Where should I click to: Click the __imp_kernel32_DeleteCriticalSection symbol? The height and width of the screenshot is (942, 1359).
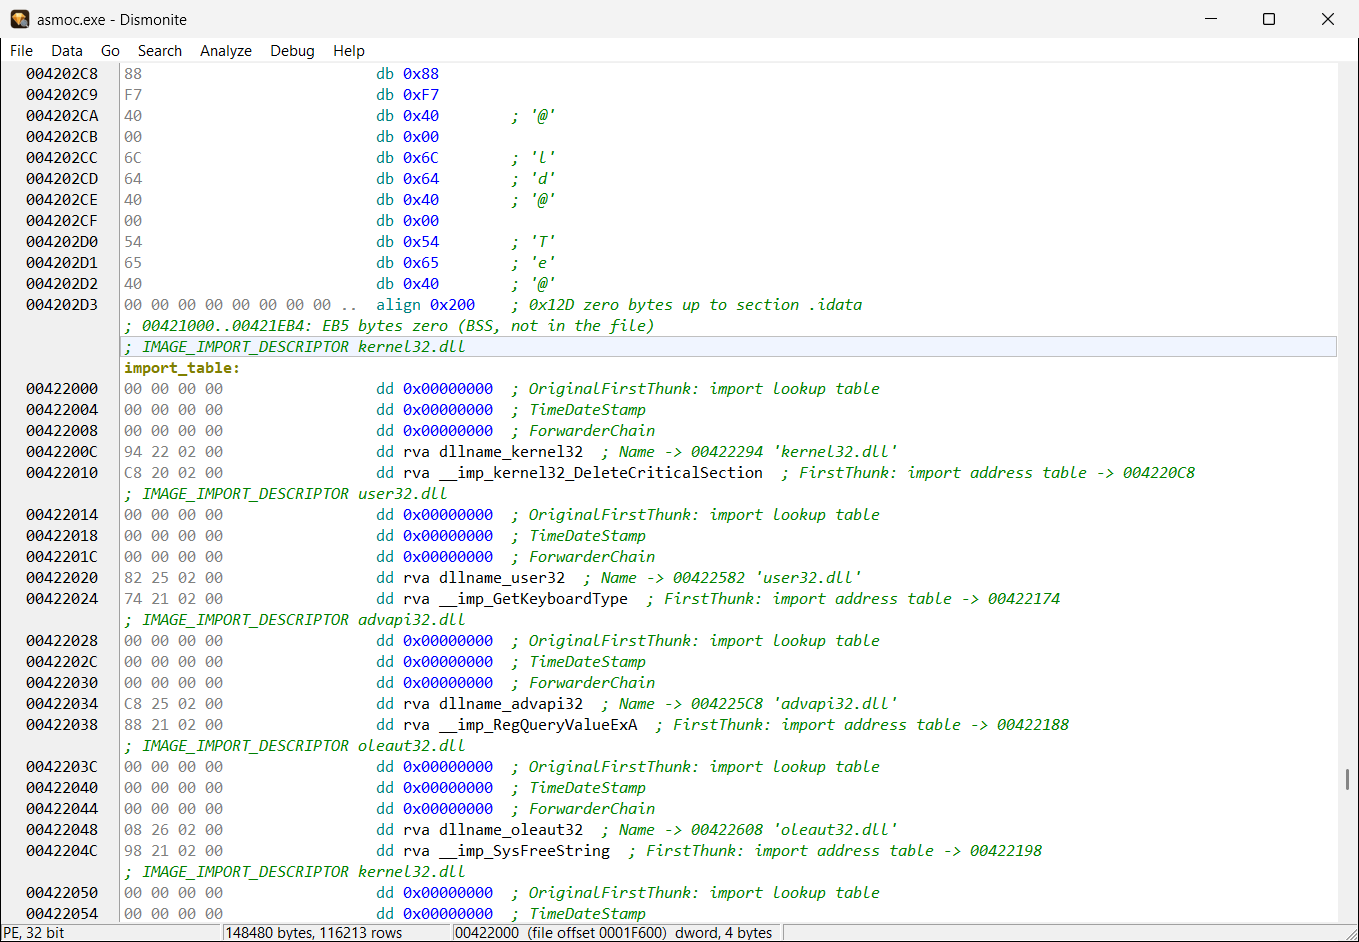[601, 473]
